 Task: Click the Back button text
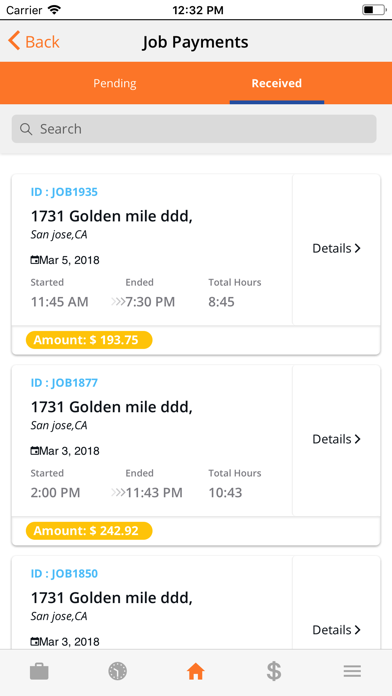coord(42,42)
